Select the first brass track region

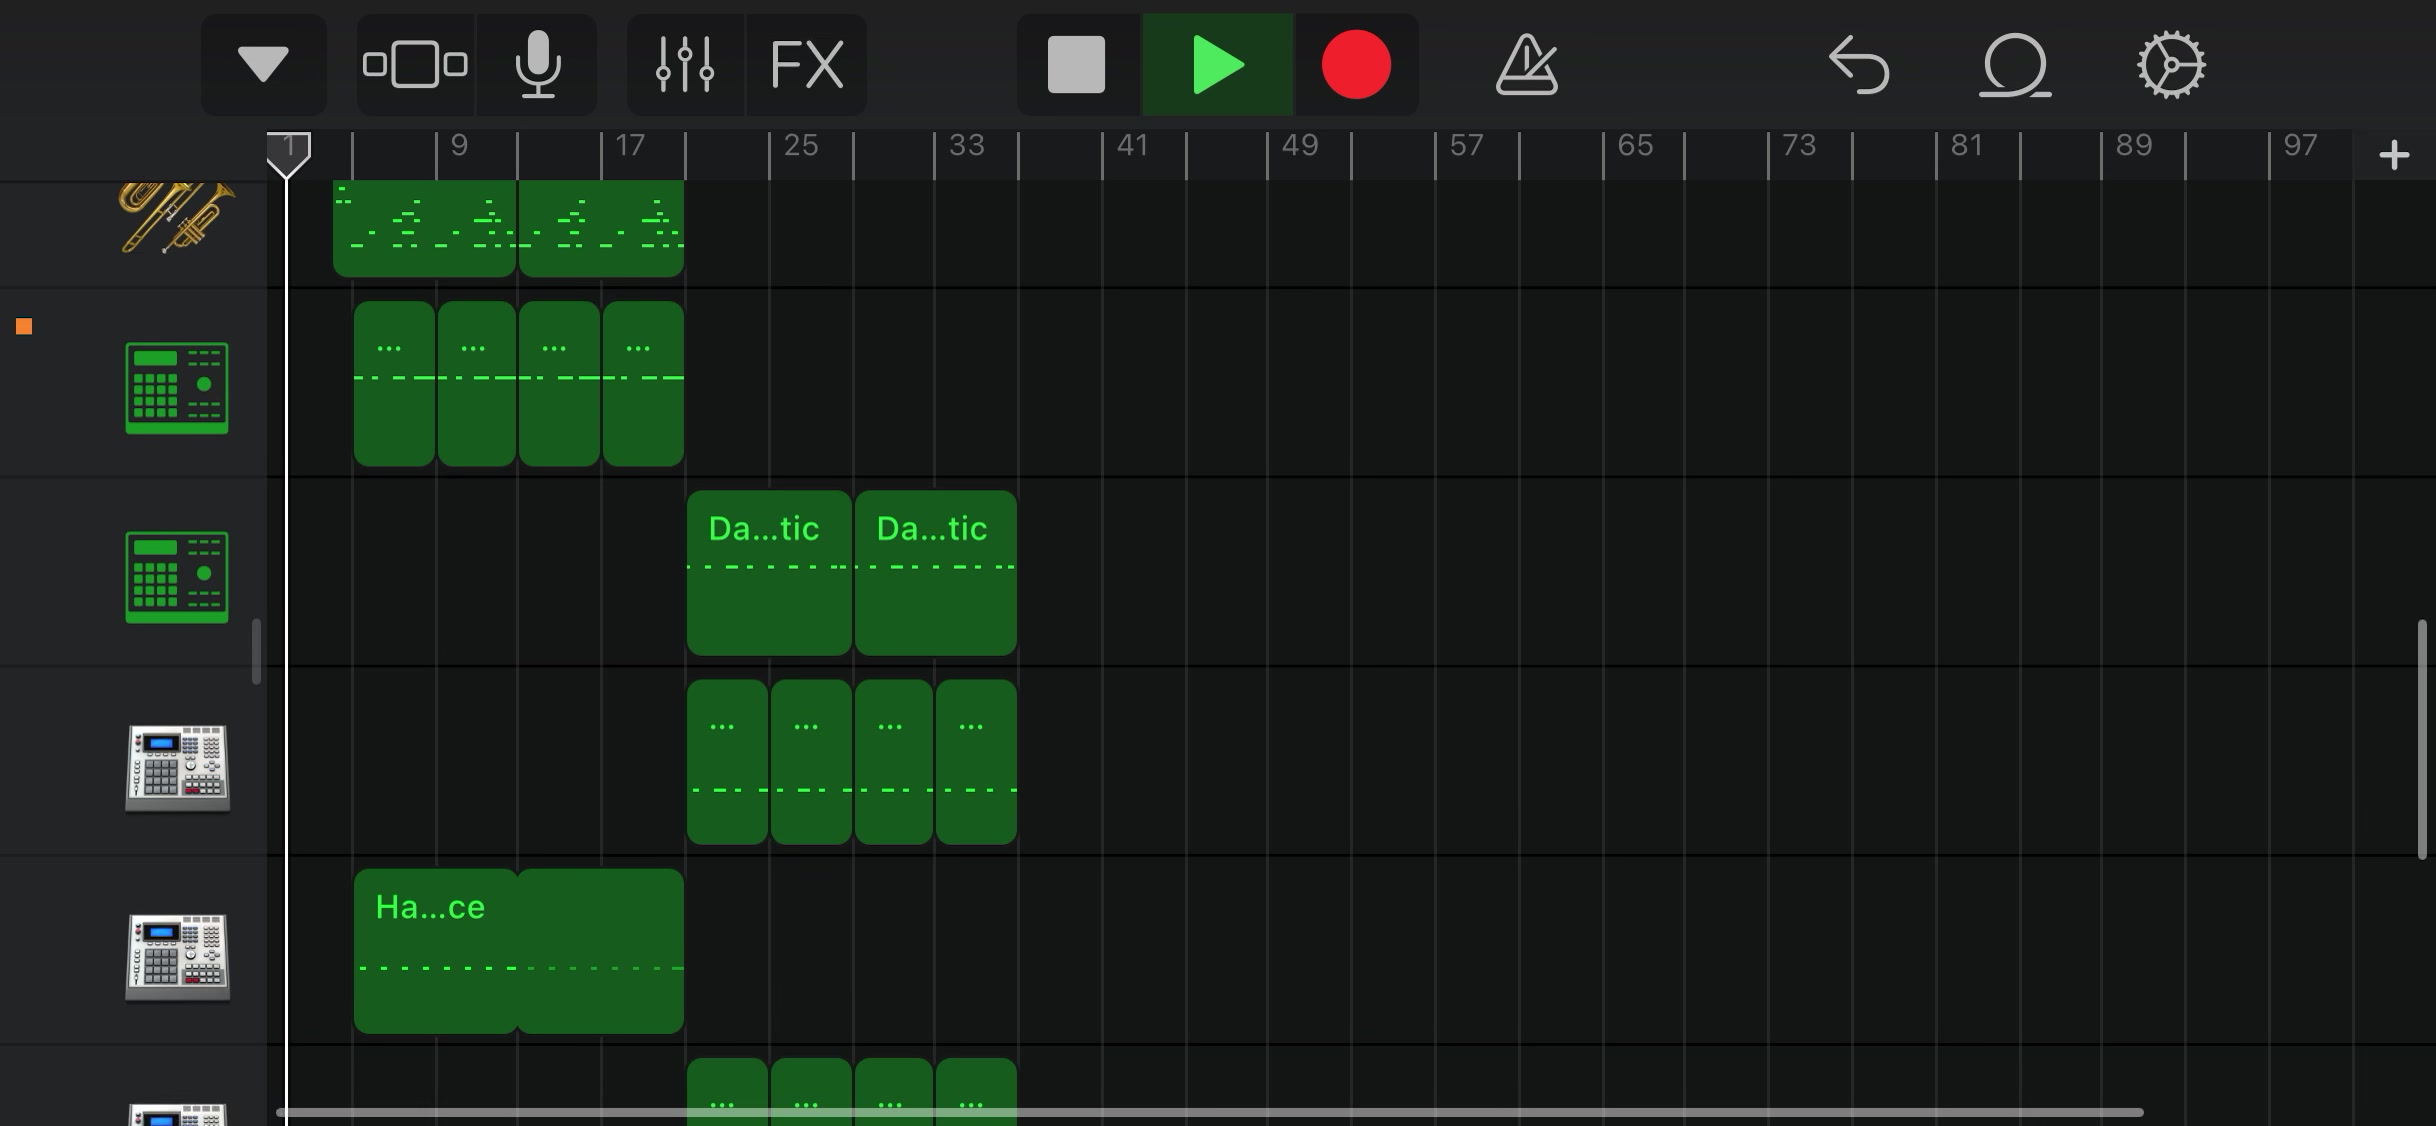425,228
